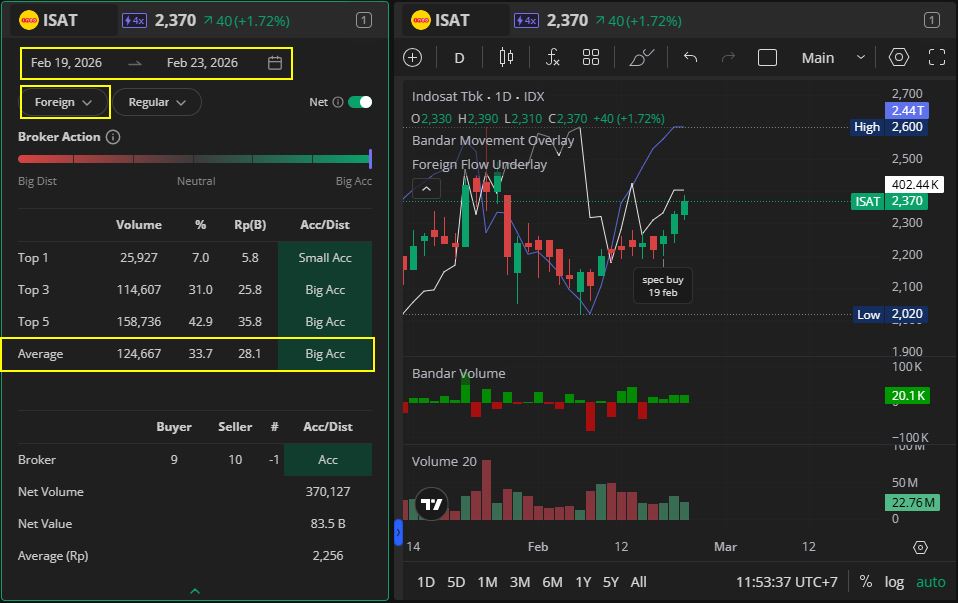Click the Bandar Volume indicator label
Screen dimensions: 958x603
tap(458, 373)
